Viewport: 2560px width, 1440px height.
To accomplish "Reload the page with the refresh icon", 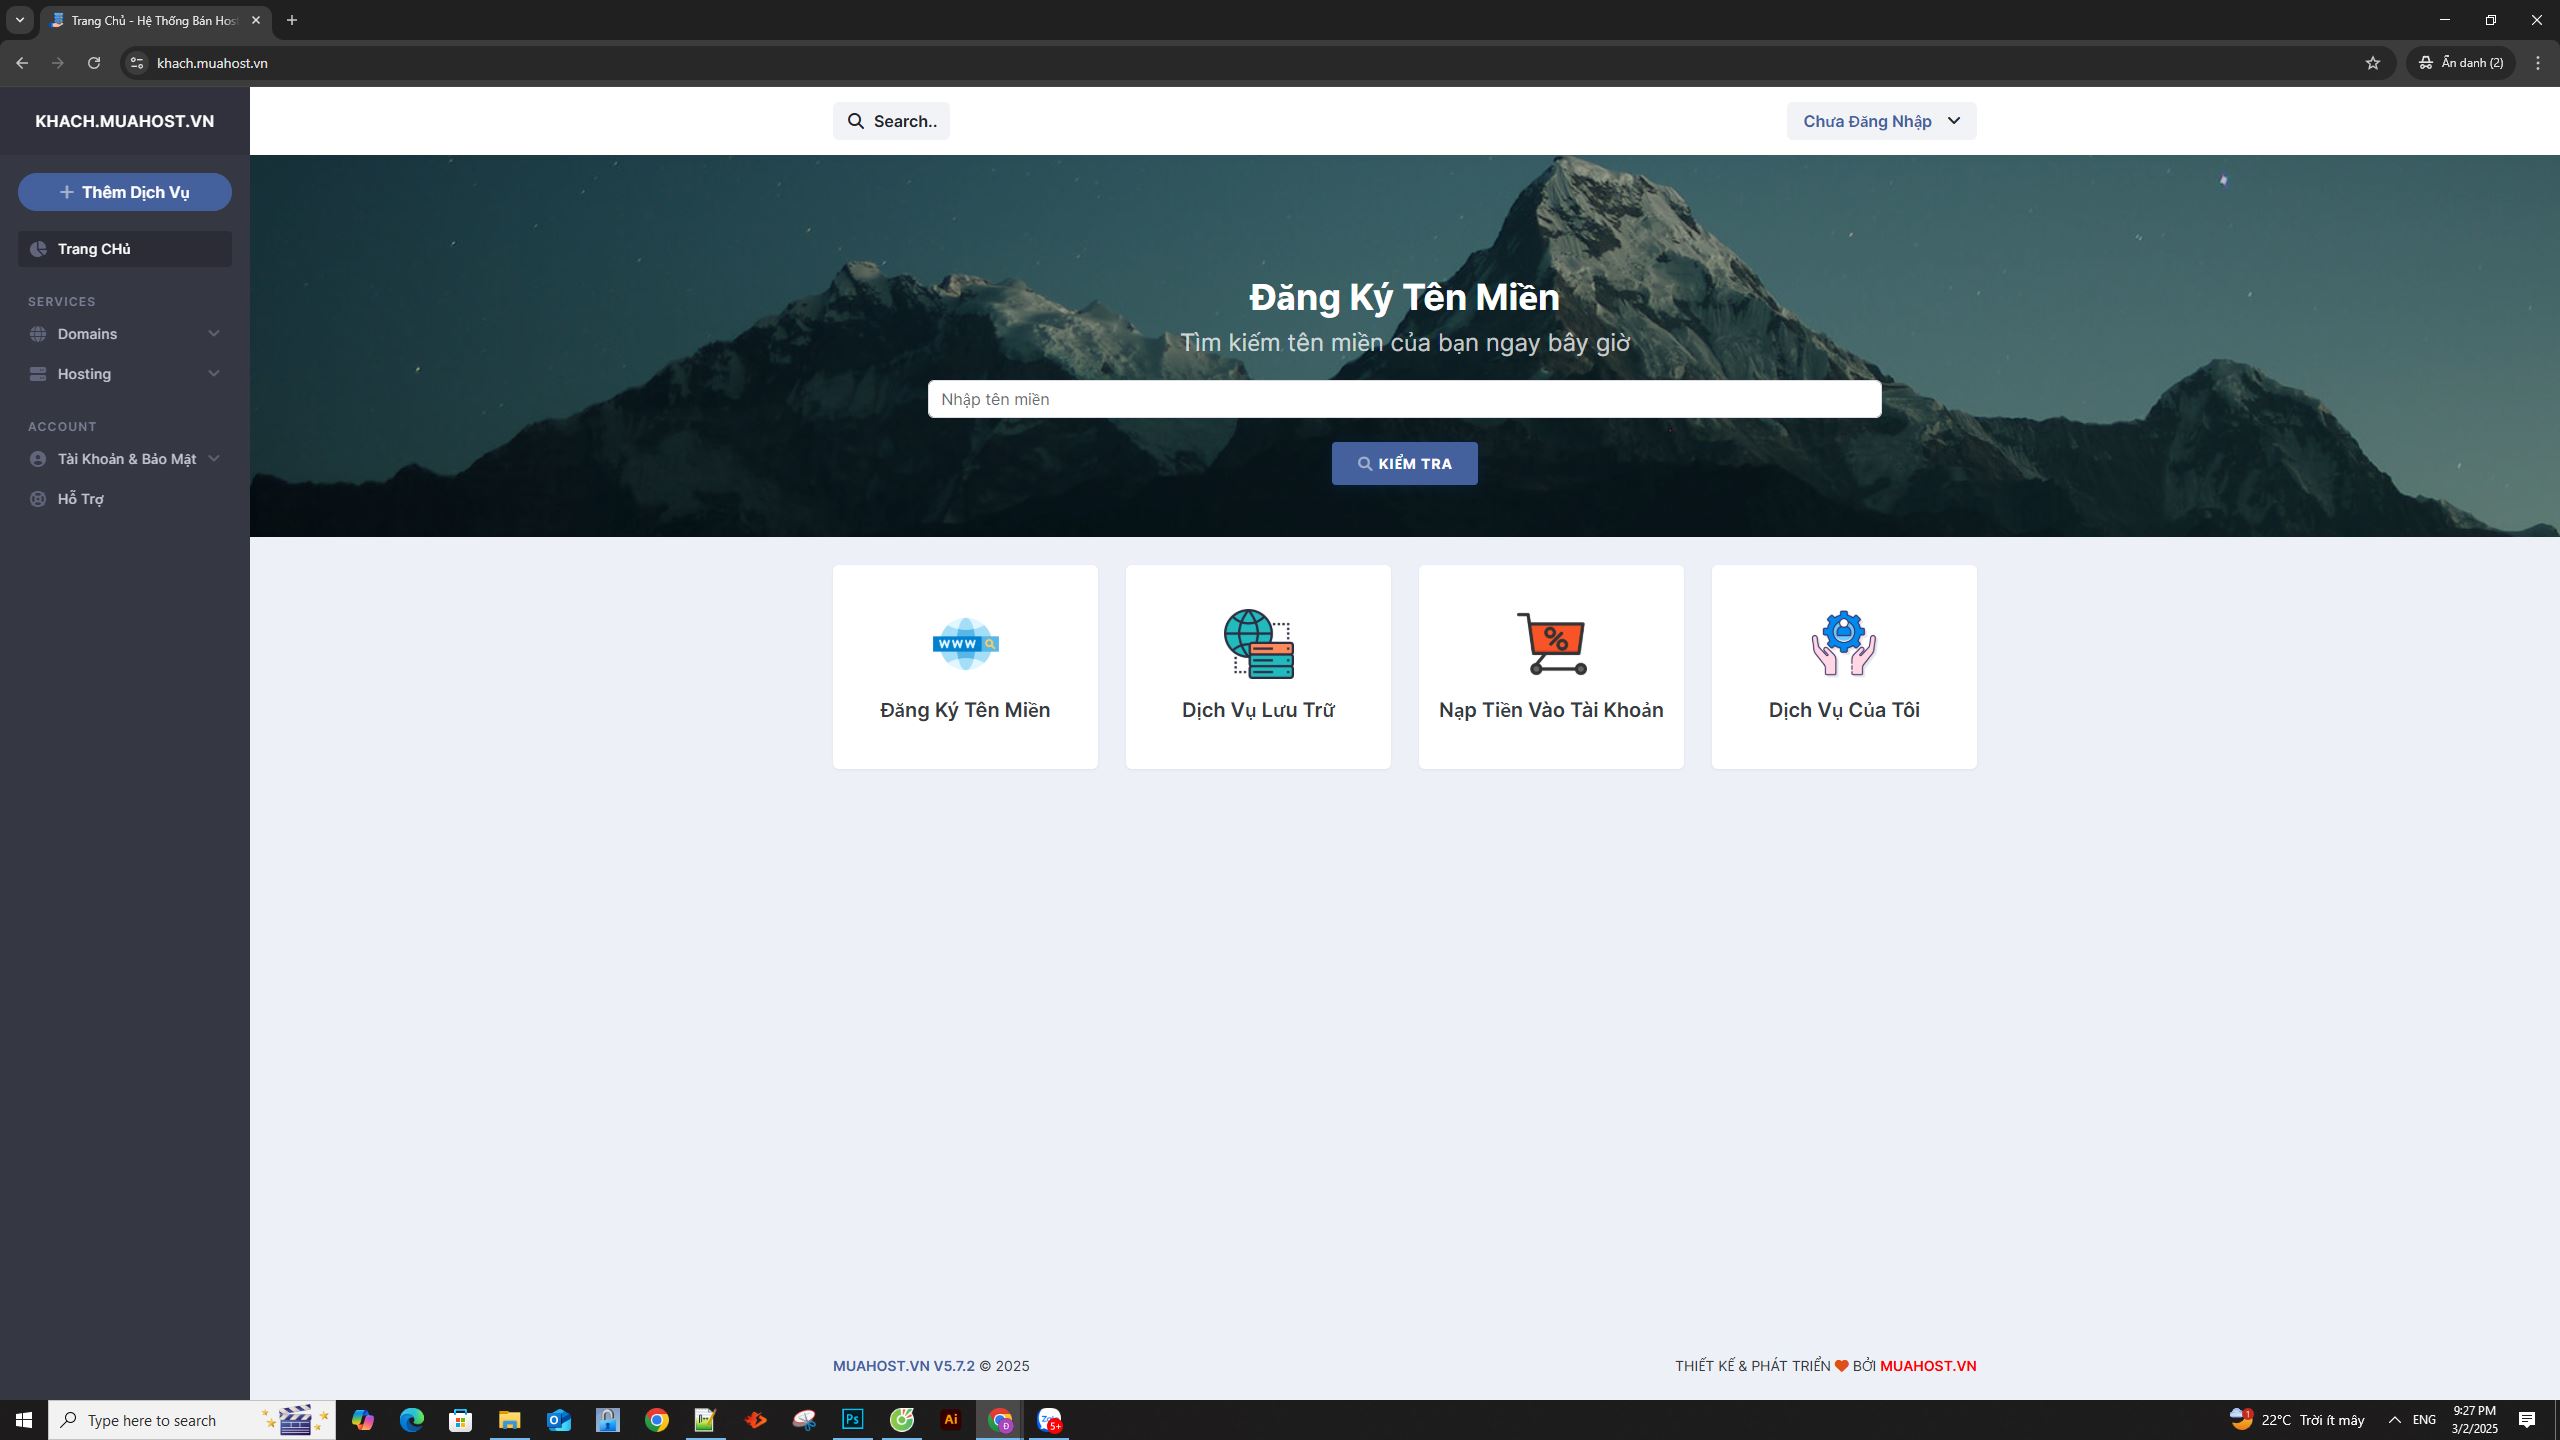I will [94, 63].
